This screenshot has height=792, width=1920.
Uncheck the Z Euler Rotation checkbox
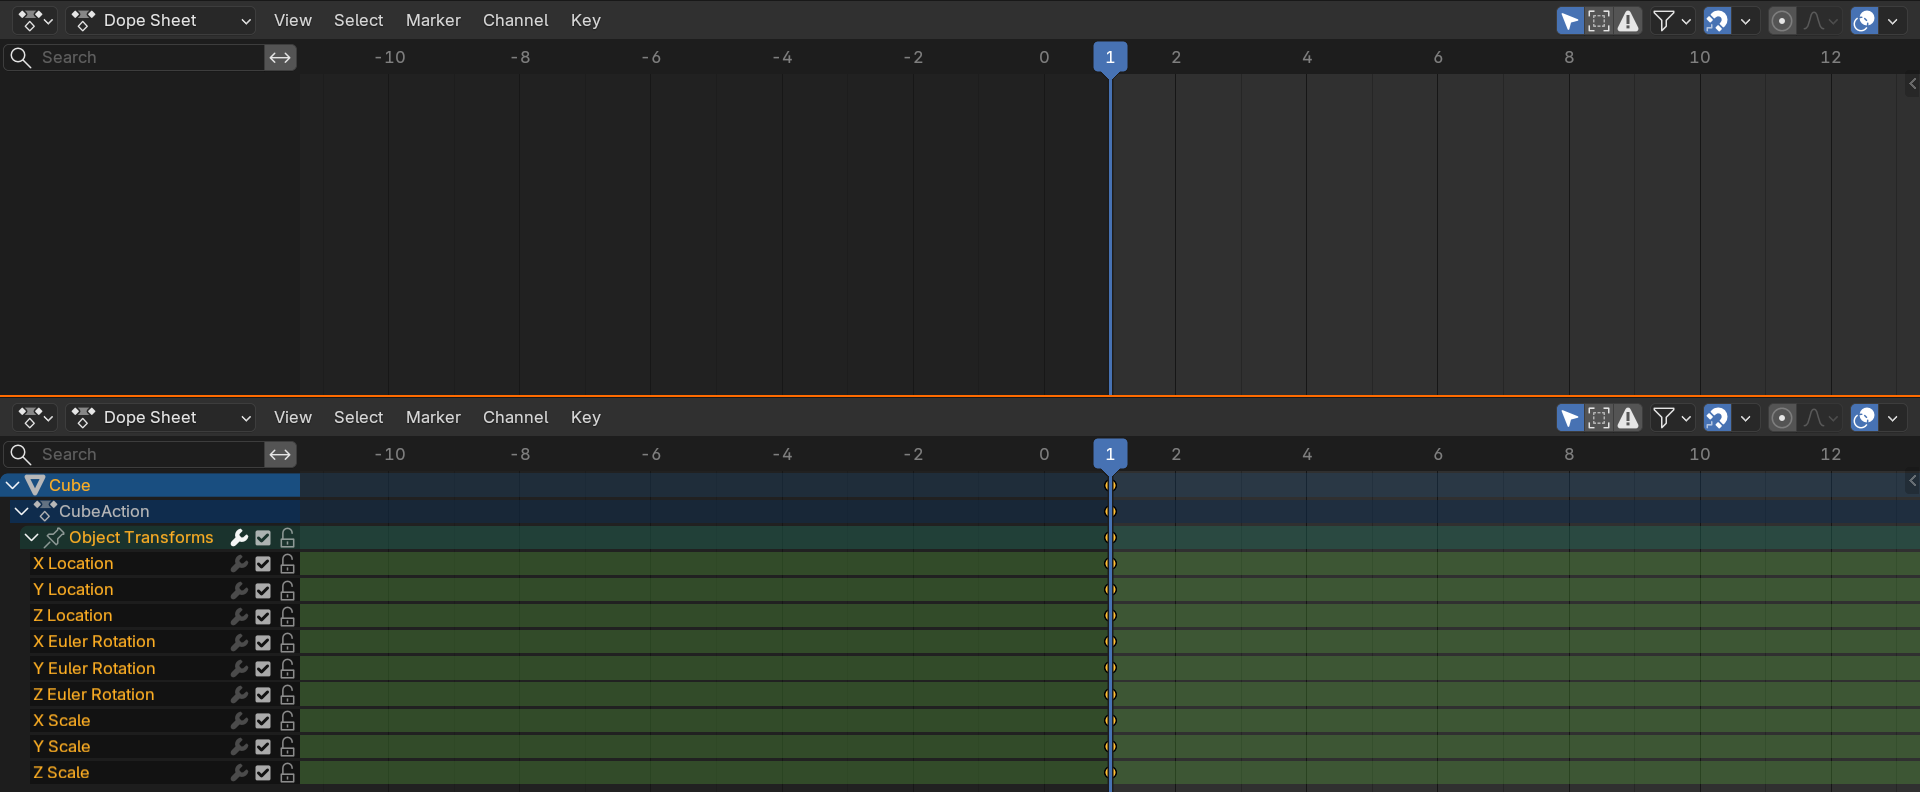point(263,694)
